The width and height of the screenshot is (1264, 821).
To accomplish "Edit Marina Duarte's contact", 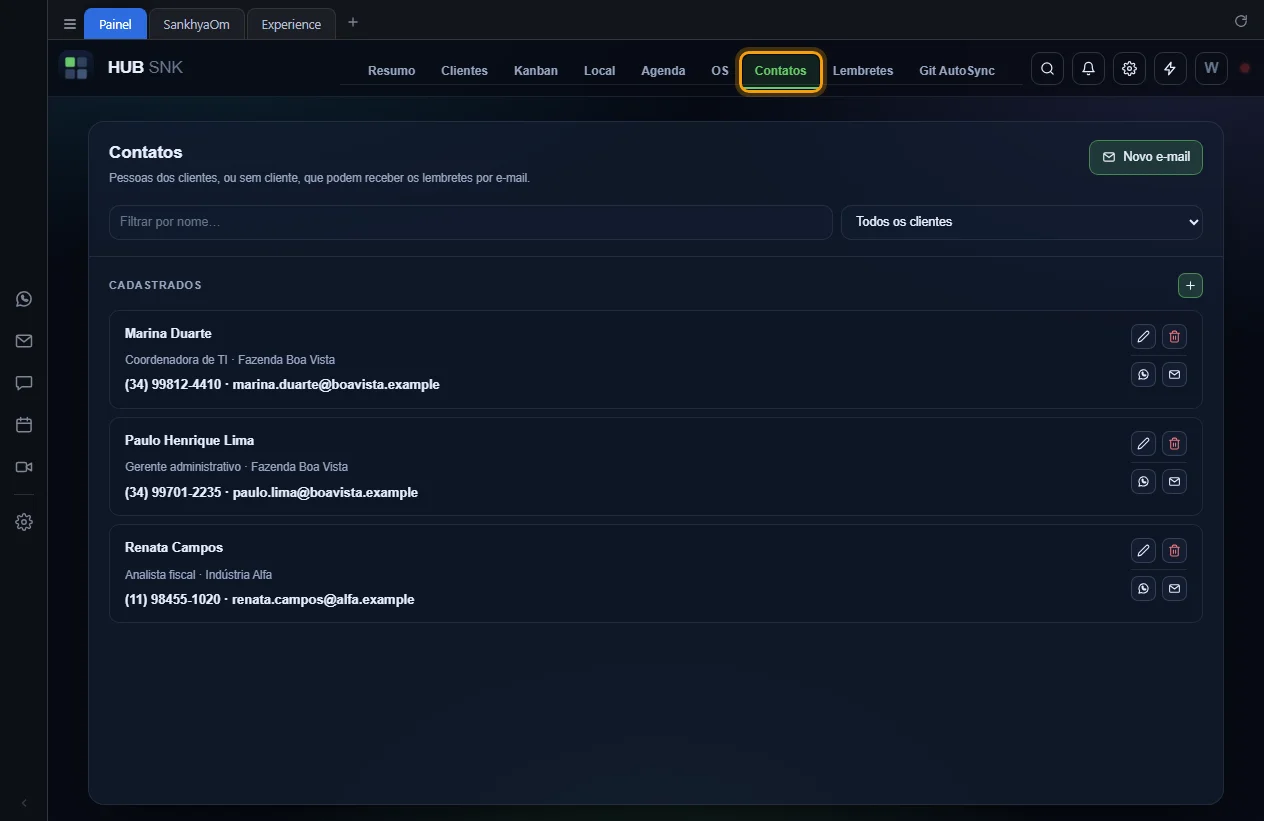I will (1143, 337).
